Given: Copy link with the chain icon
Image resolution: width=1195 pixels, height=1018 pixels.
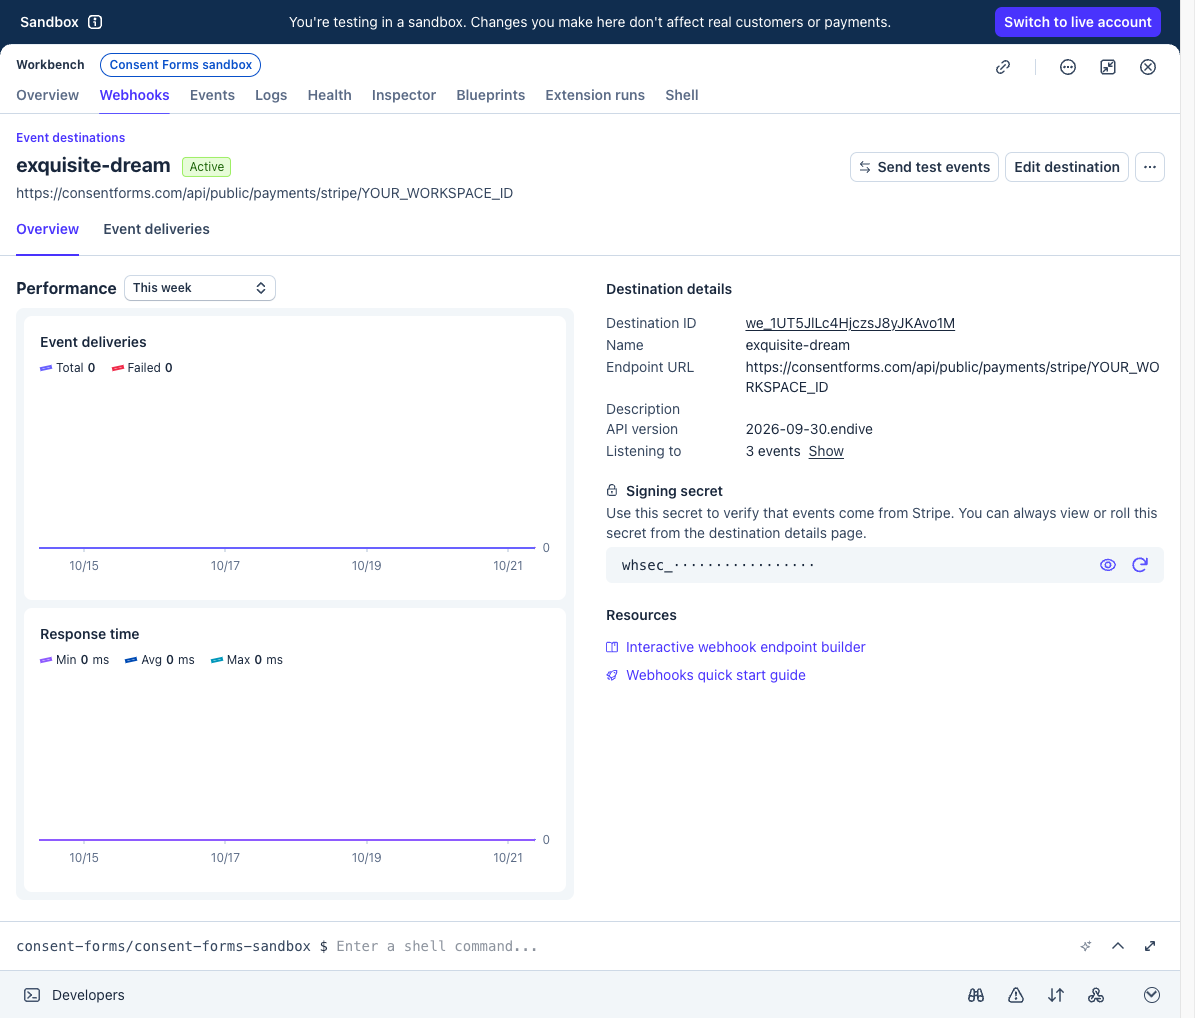Looking at the screenshot, I should click(1003, 67).
